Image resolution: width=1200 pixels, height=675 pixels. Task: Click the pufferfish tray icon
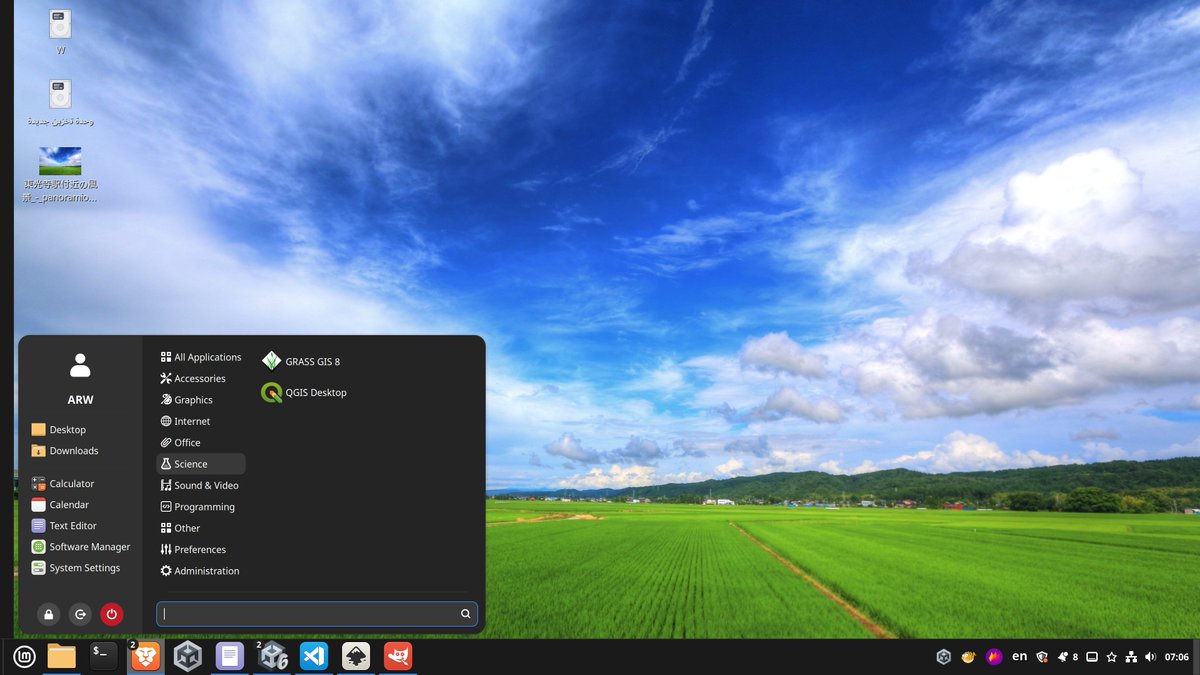coord(968,657)
